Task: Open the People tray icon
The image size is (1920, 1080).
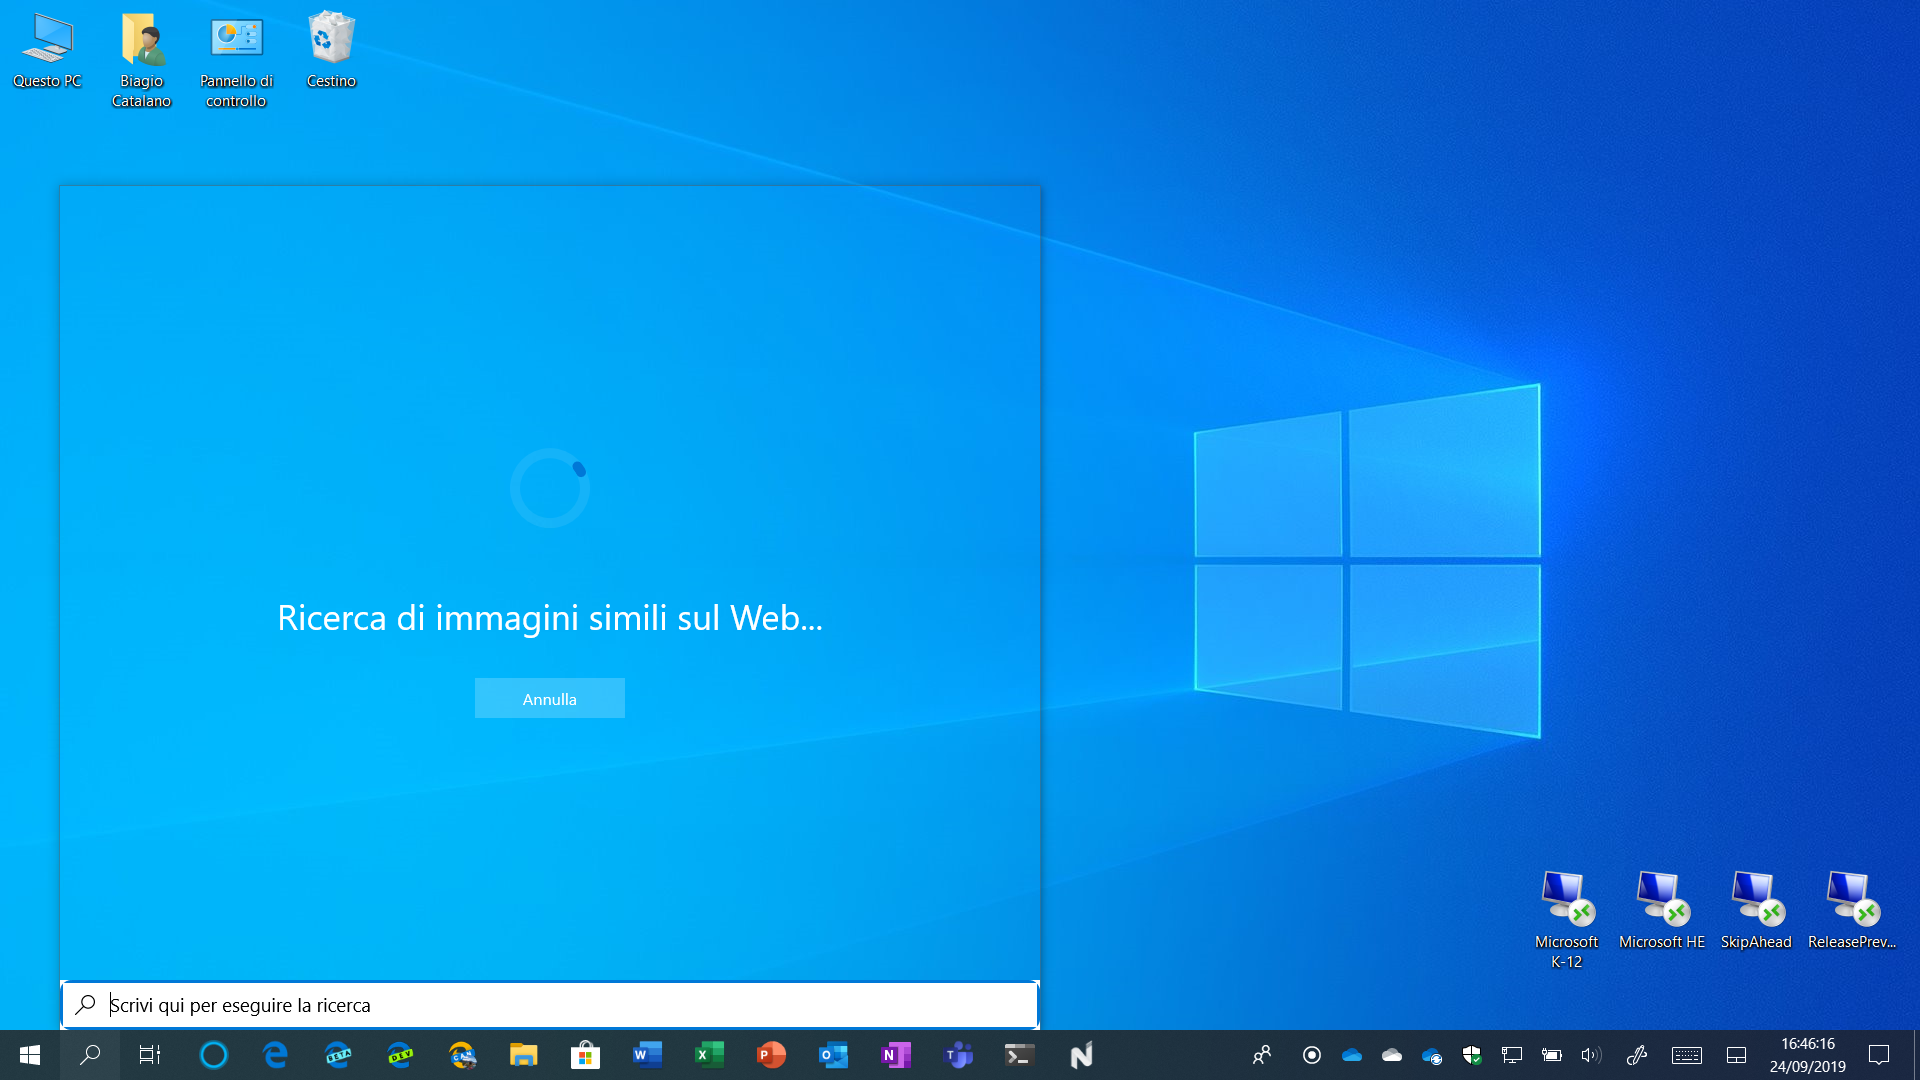Action: 1262,1055
